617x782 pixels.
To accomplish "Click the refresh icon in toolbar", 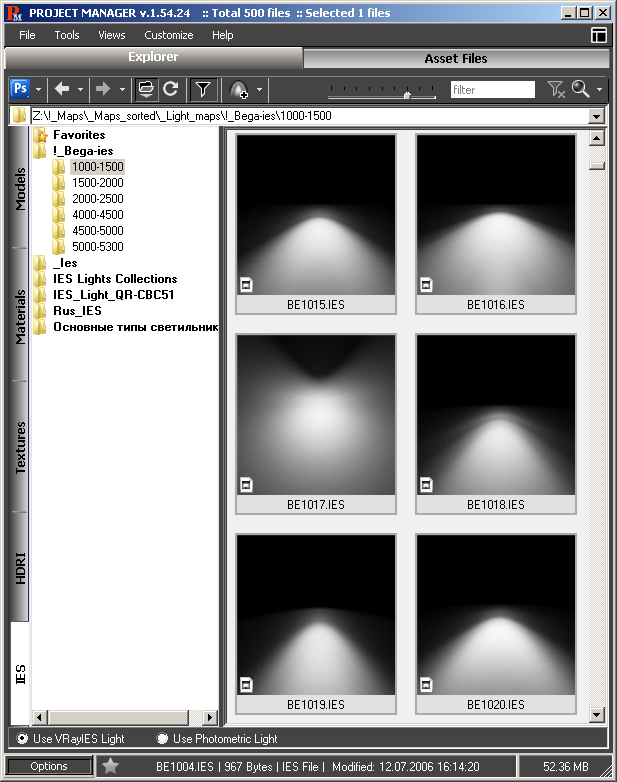I will point(171,89).
